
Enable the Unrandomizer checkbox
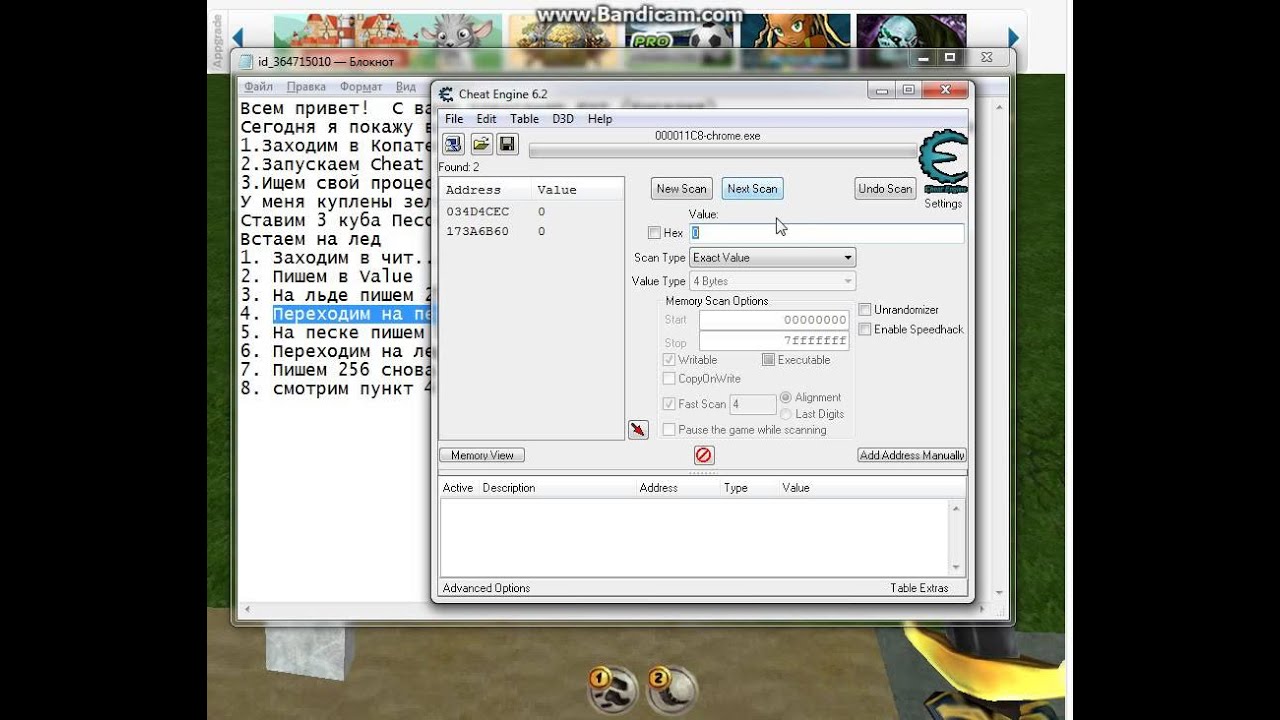tap(865, 310)
